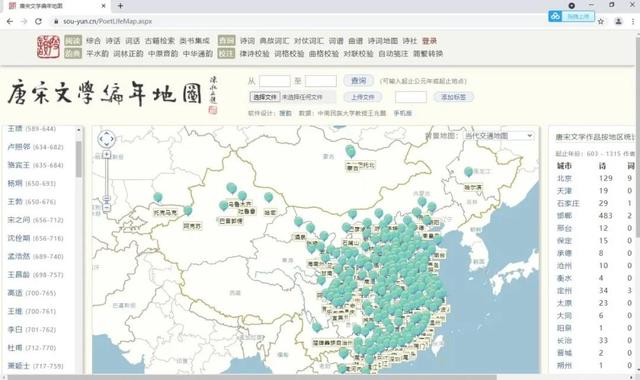Click the map marker above 托克马克
This screenshot has height=380, width=640.
(x=158, y=198)
